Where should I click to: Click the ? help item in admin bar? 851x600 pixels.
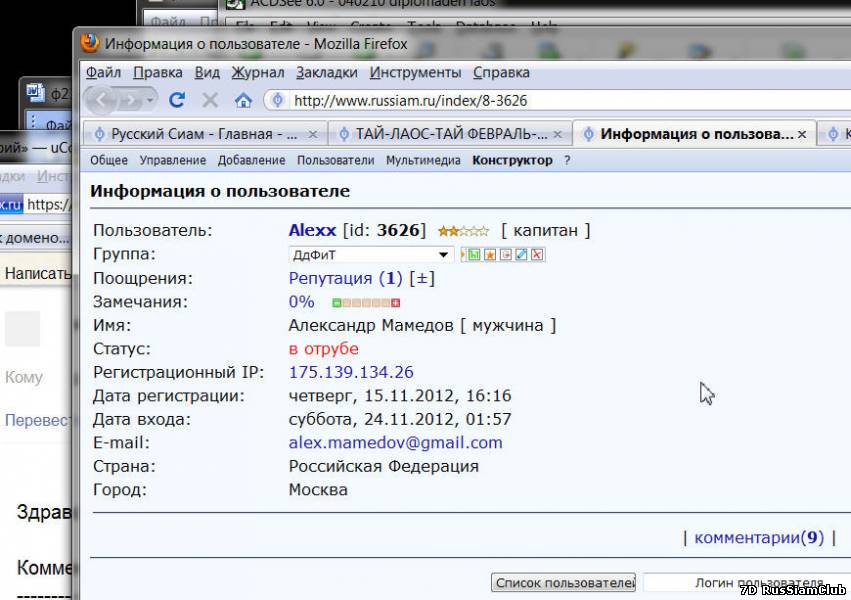pyautogui.click(x=567, y=161)
